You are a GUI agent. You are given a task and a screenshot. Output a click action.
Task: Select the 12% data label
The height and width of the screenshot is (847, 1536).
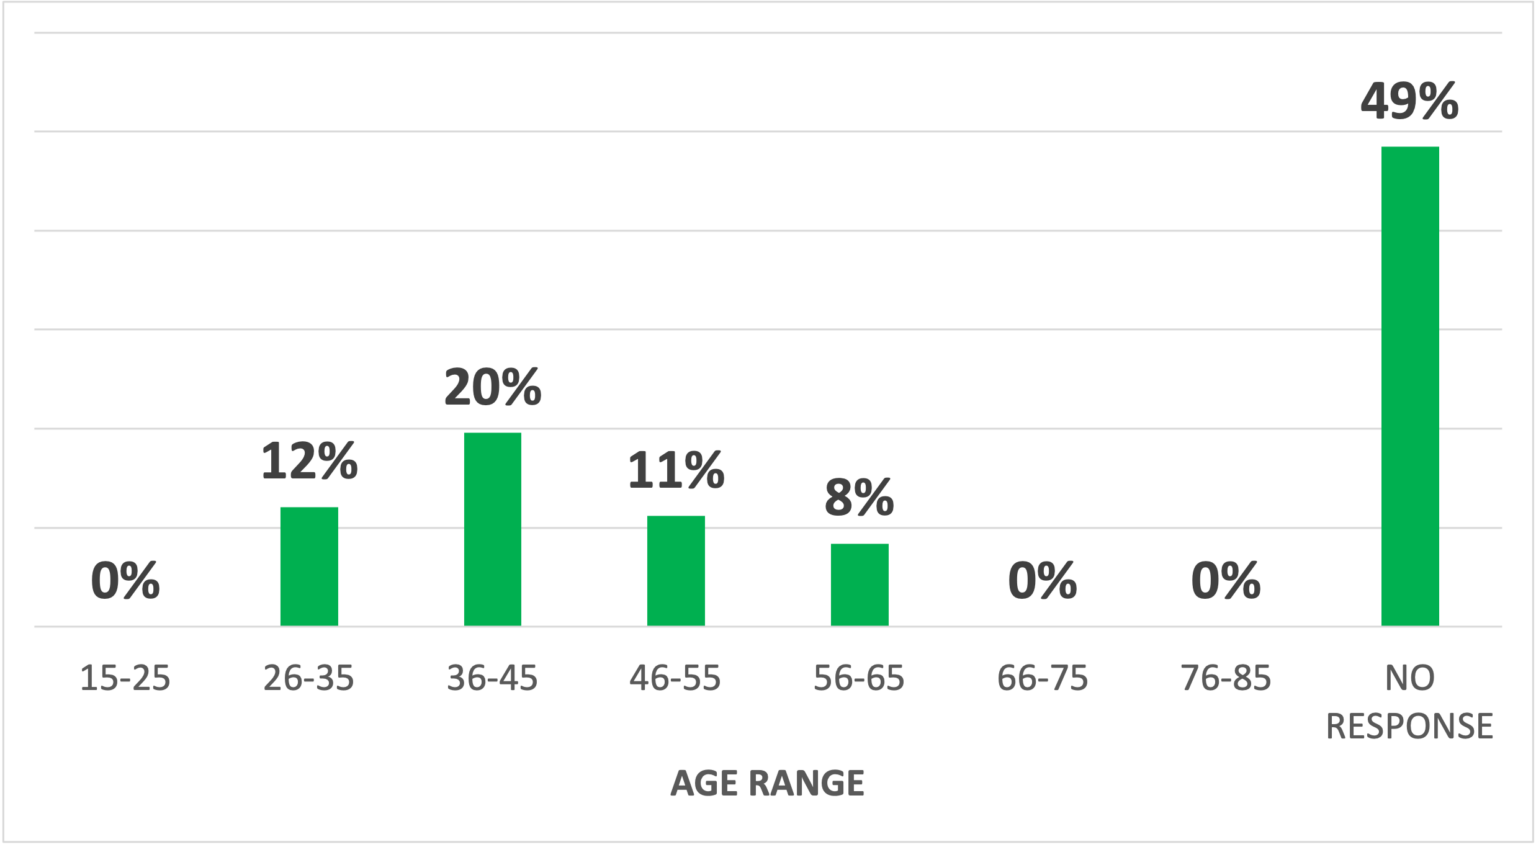coord(309,461)
